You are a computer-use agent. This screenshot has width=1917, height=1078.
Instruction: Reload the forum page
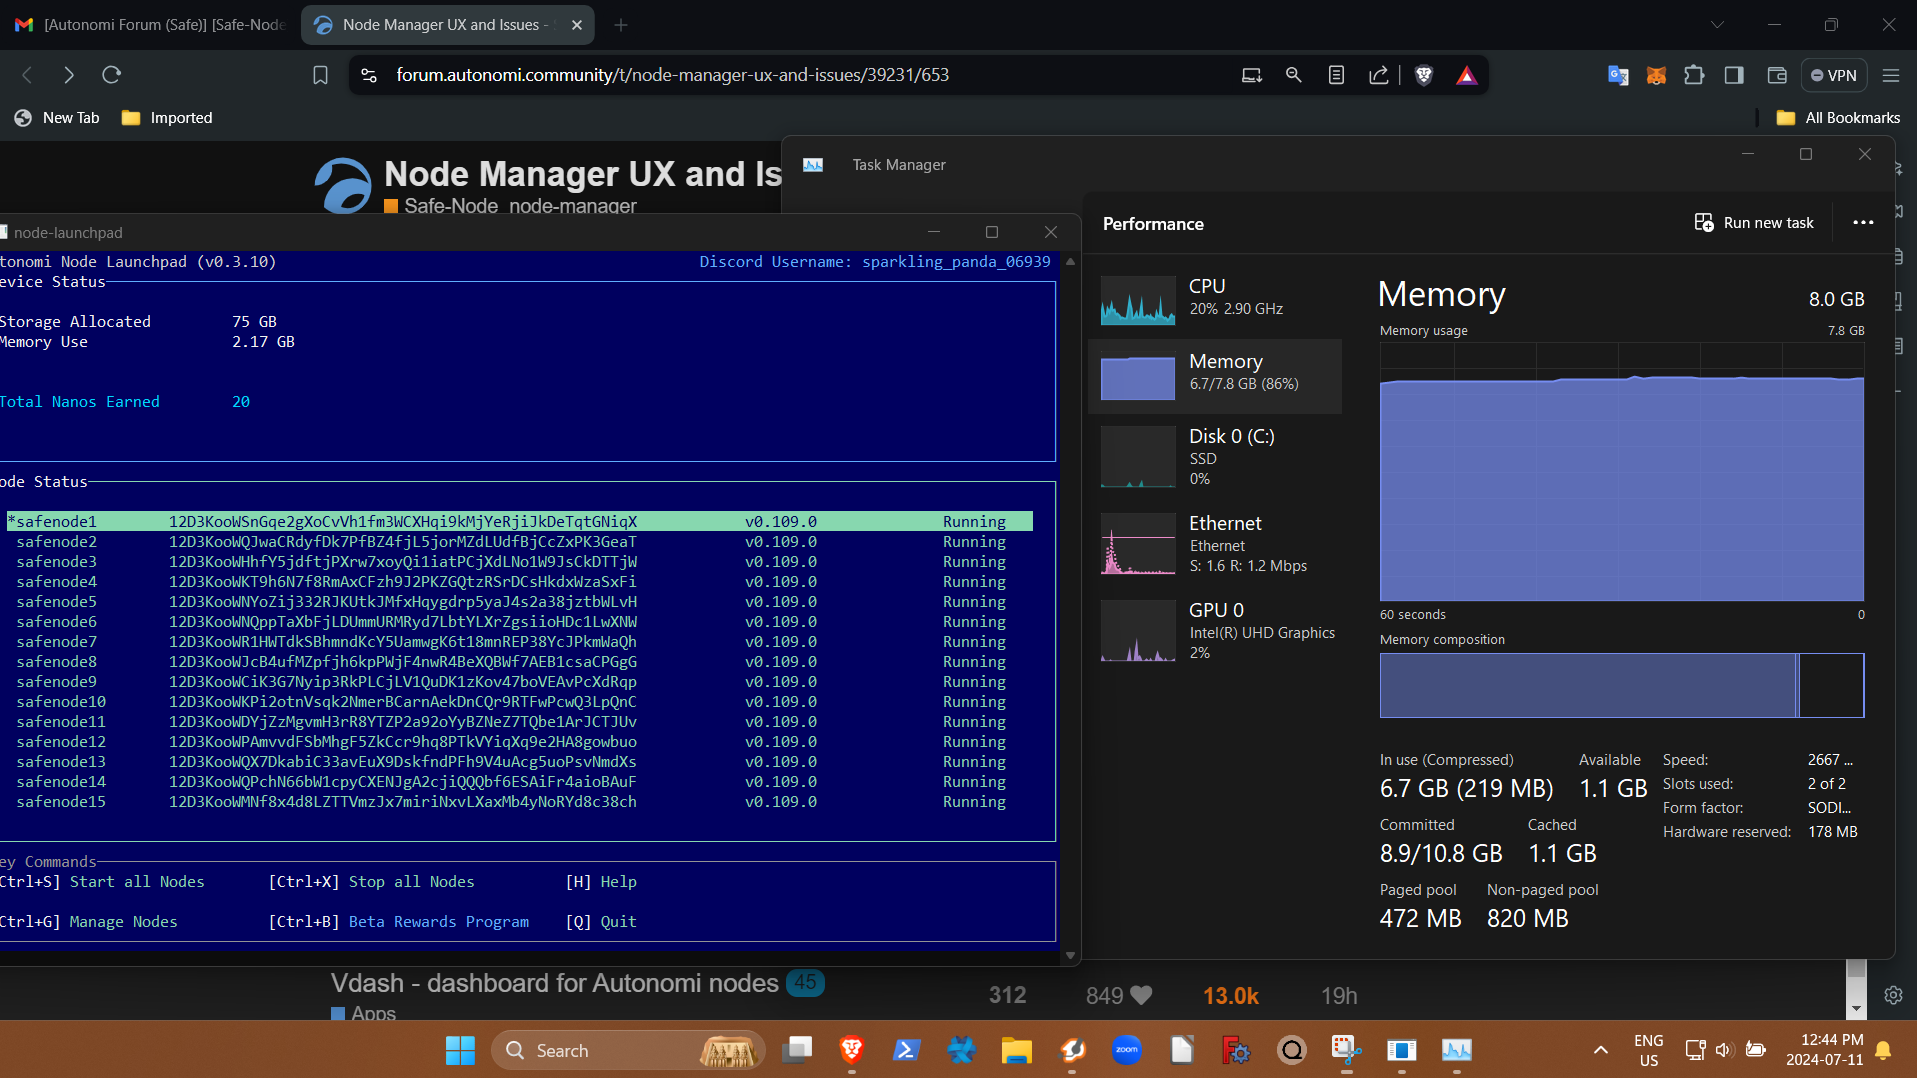point(112,75)
